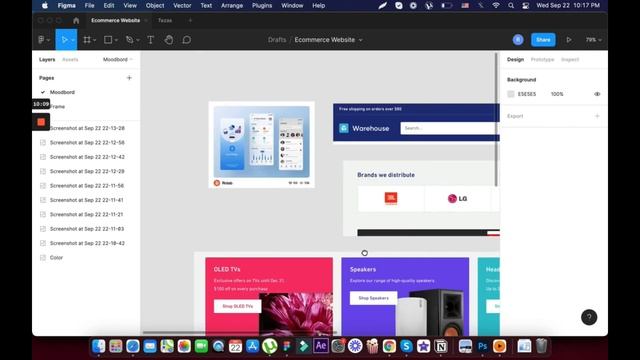The width and height of the screenshot is (640, 360).
Task: Select the Frame page
Action: tap(58, 107)
